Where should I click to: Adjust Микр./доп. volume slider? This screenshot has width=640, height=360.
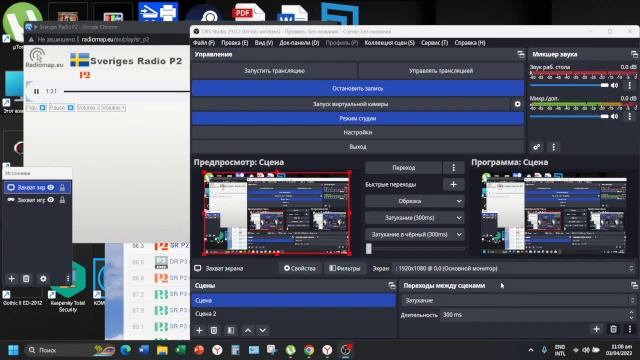coord(569,116)
